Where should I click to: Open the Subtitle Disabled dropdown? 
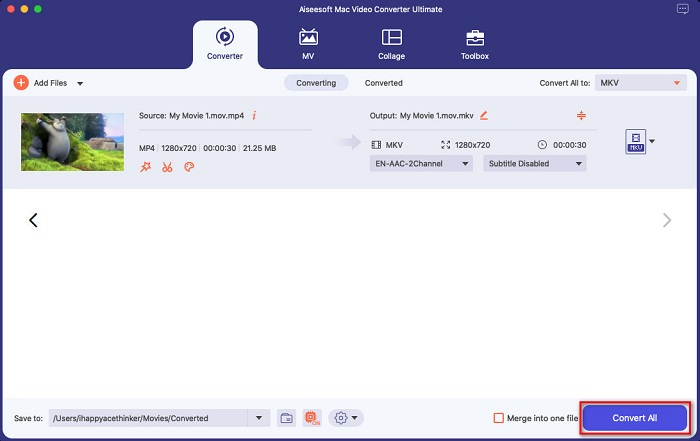point(534,163)
